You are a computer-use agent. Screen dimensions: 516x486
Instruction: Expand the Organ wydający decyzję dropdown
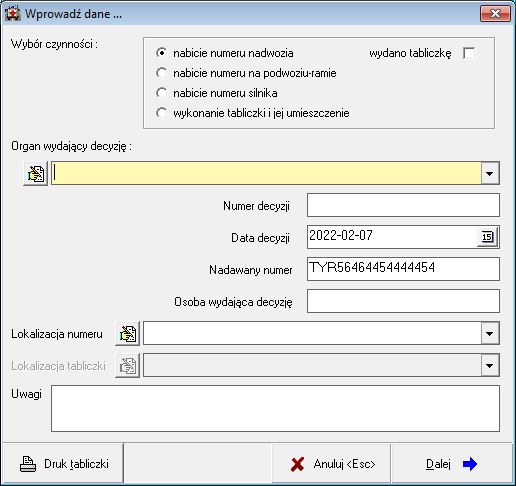pyautogui.click(x=490, y=173)
